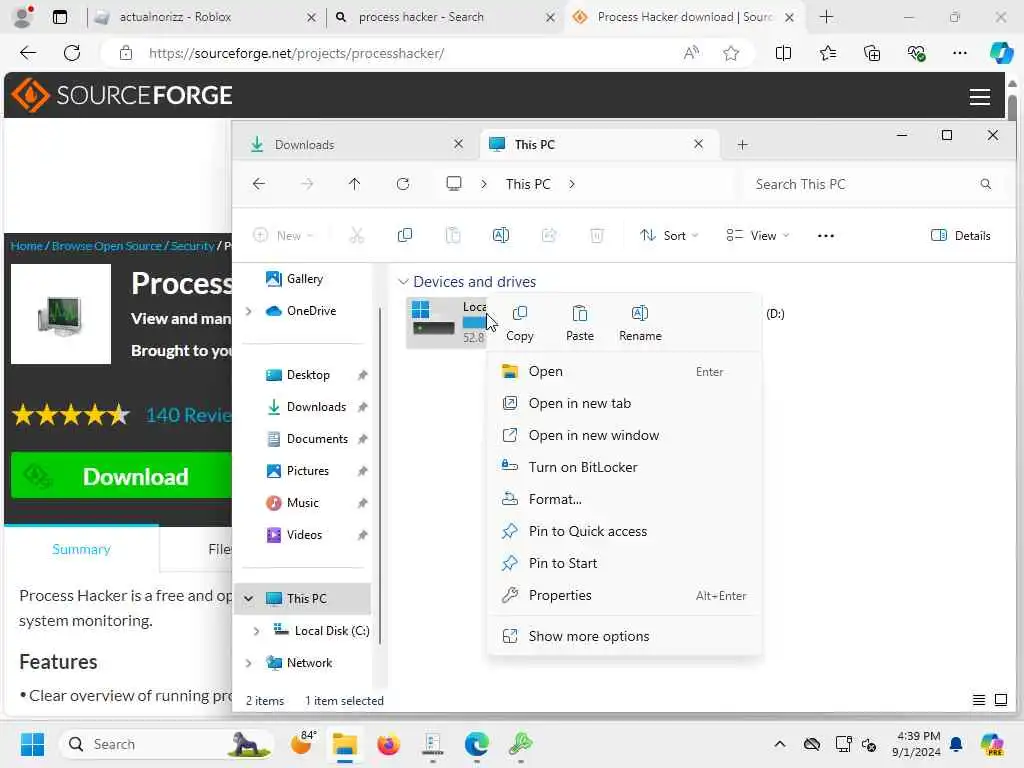The height and width of the screenshot is (768, 1024).
Task: Open the SourceForge hamburger menu
Action: tap(979, 97)
